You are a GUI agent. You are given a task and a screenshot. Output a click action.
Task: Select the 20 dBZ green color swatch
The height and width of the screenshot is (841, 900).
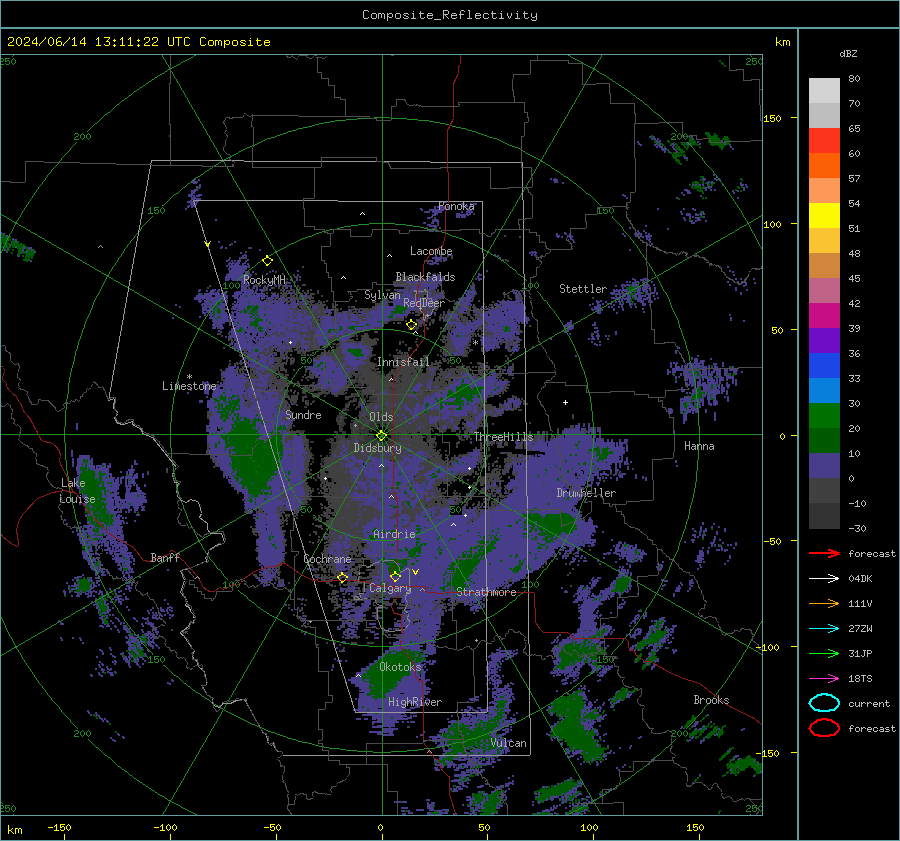pyautogui.click(x=824, y=415)
